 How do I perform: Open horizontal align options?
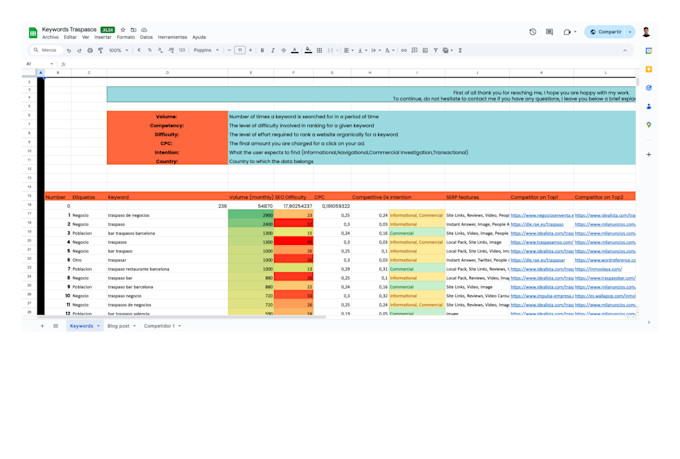(348, 50)
